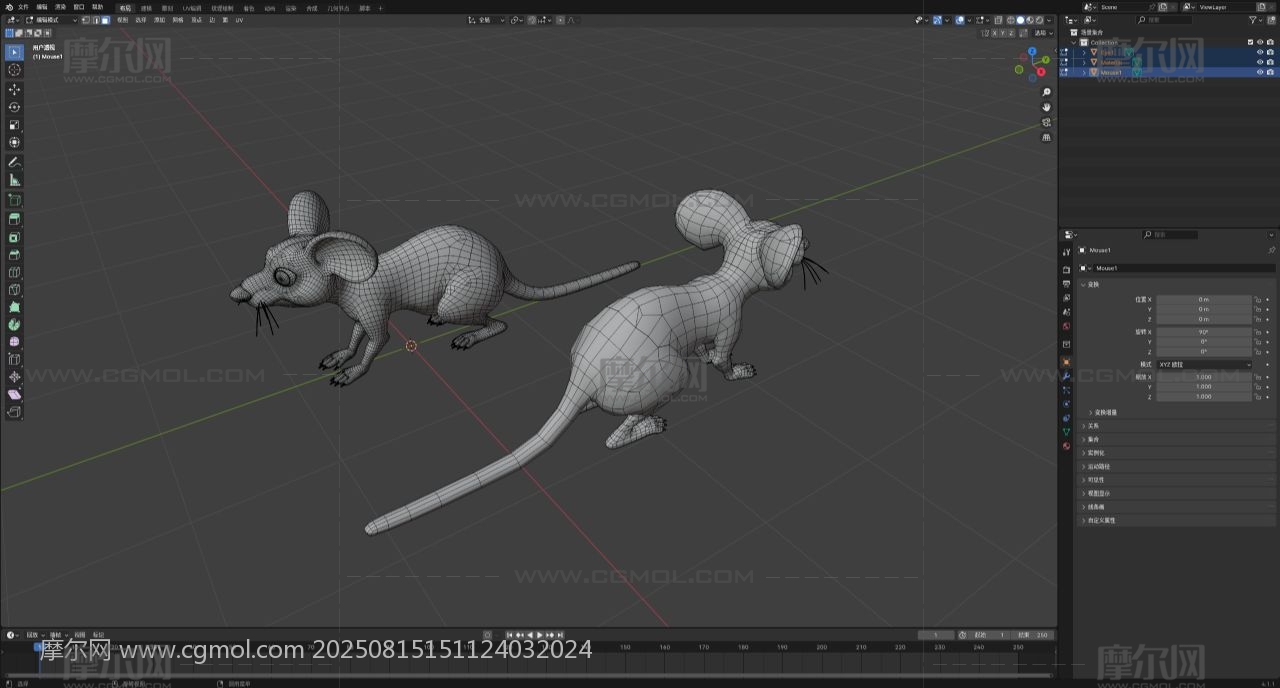This screenshot has width=1280, height=688.
Task: Click the Scene name field
Action: pos(1124,7)
